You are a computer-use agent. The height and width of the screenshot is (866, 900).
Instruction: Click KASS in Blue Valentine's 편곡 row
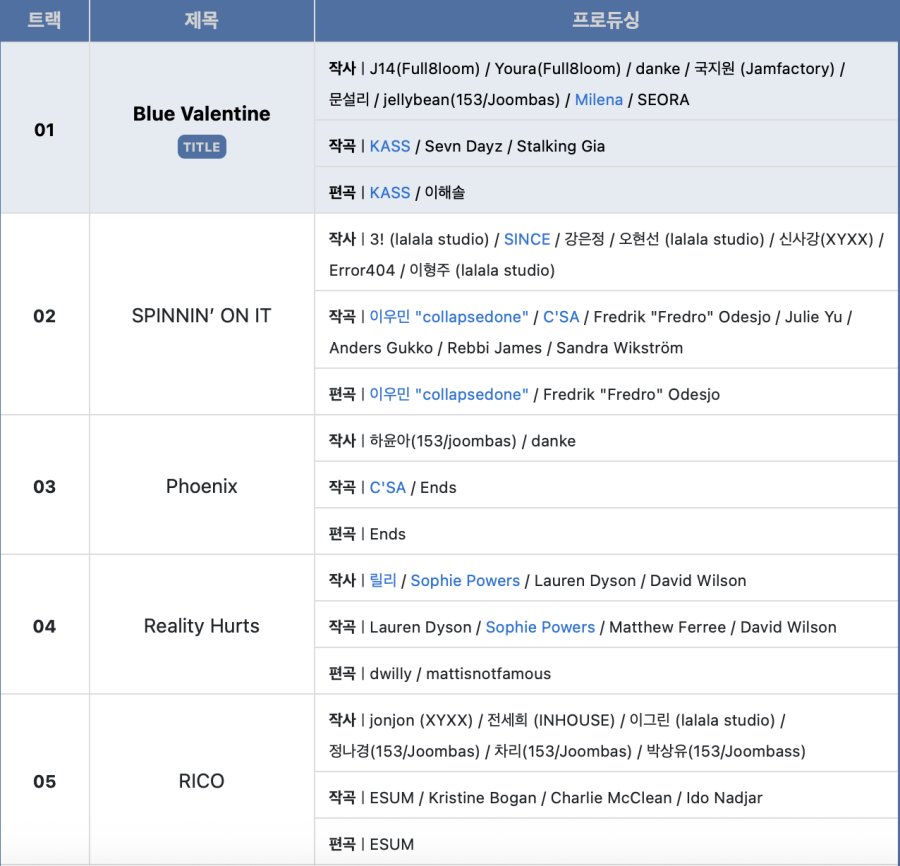tap(390, 192)
